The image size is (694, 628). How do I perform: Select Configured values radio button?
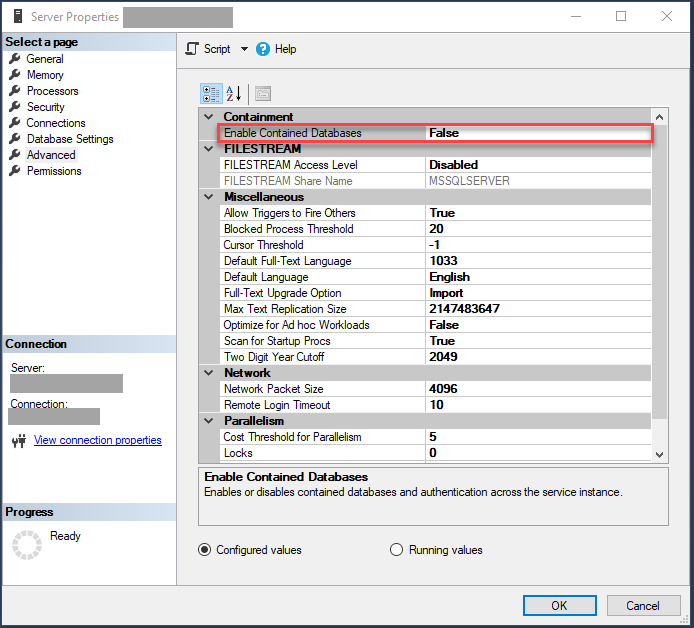[204, 550]
